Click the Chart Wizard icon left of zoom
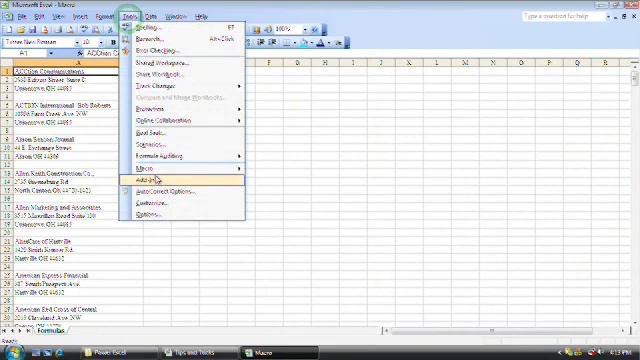Screen dimensions: 640x360 coord(256,29)
